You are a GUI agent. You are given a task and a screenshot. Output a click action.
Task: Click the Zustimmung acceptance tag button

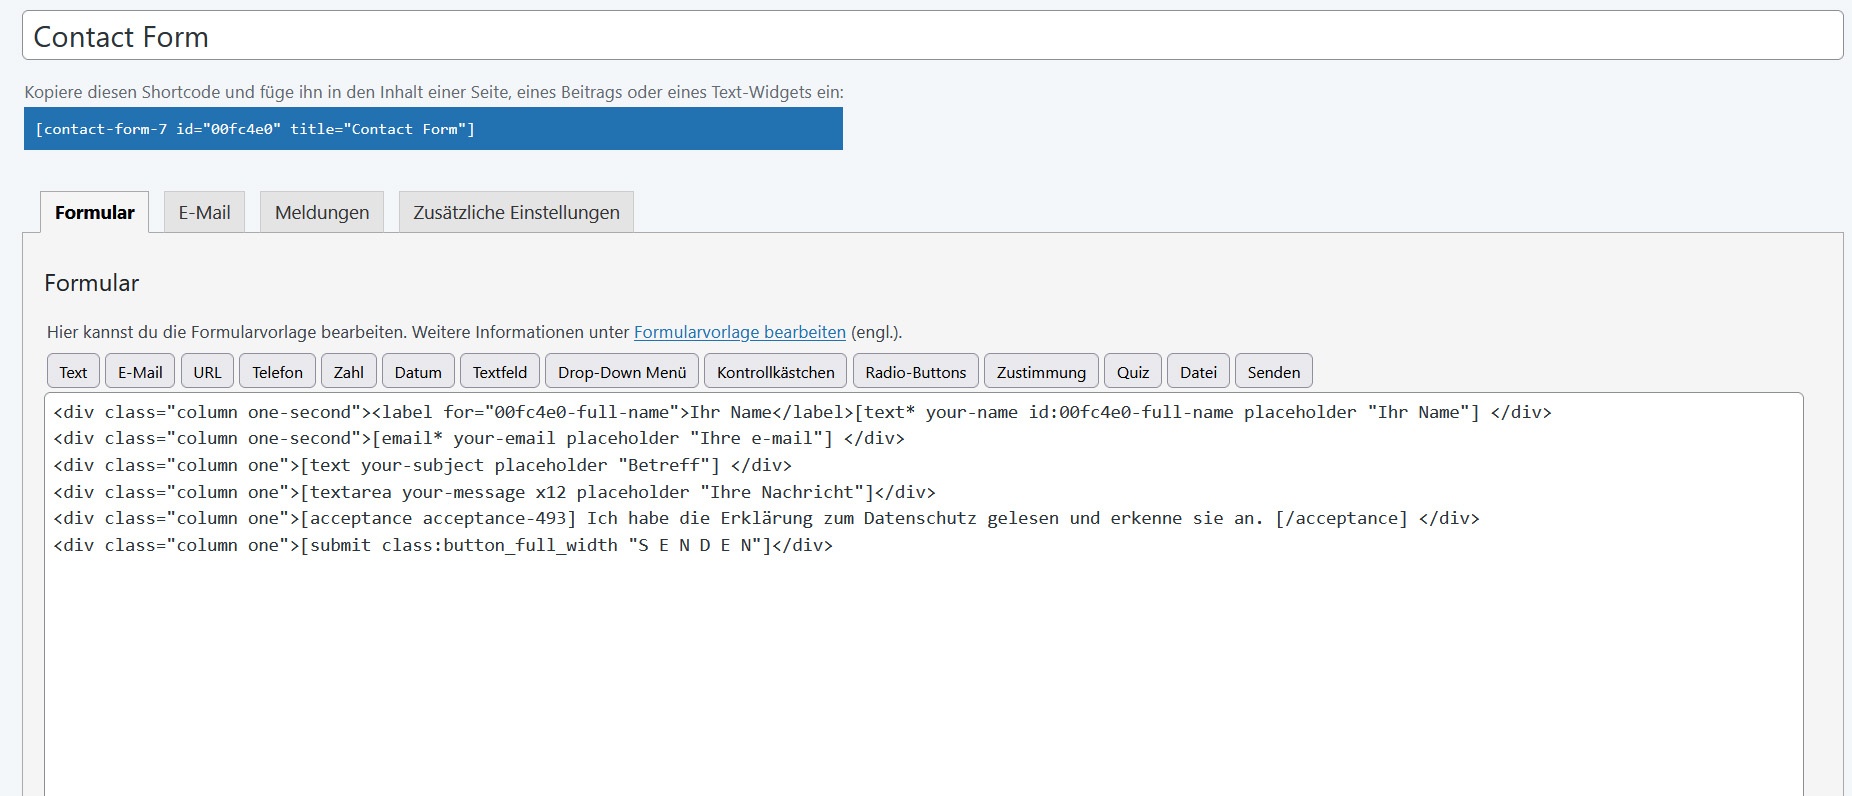pos(1041,372)
